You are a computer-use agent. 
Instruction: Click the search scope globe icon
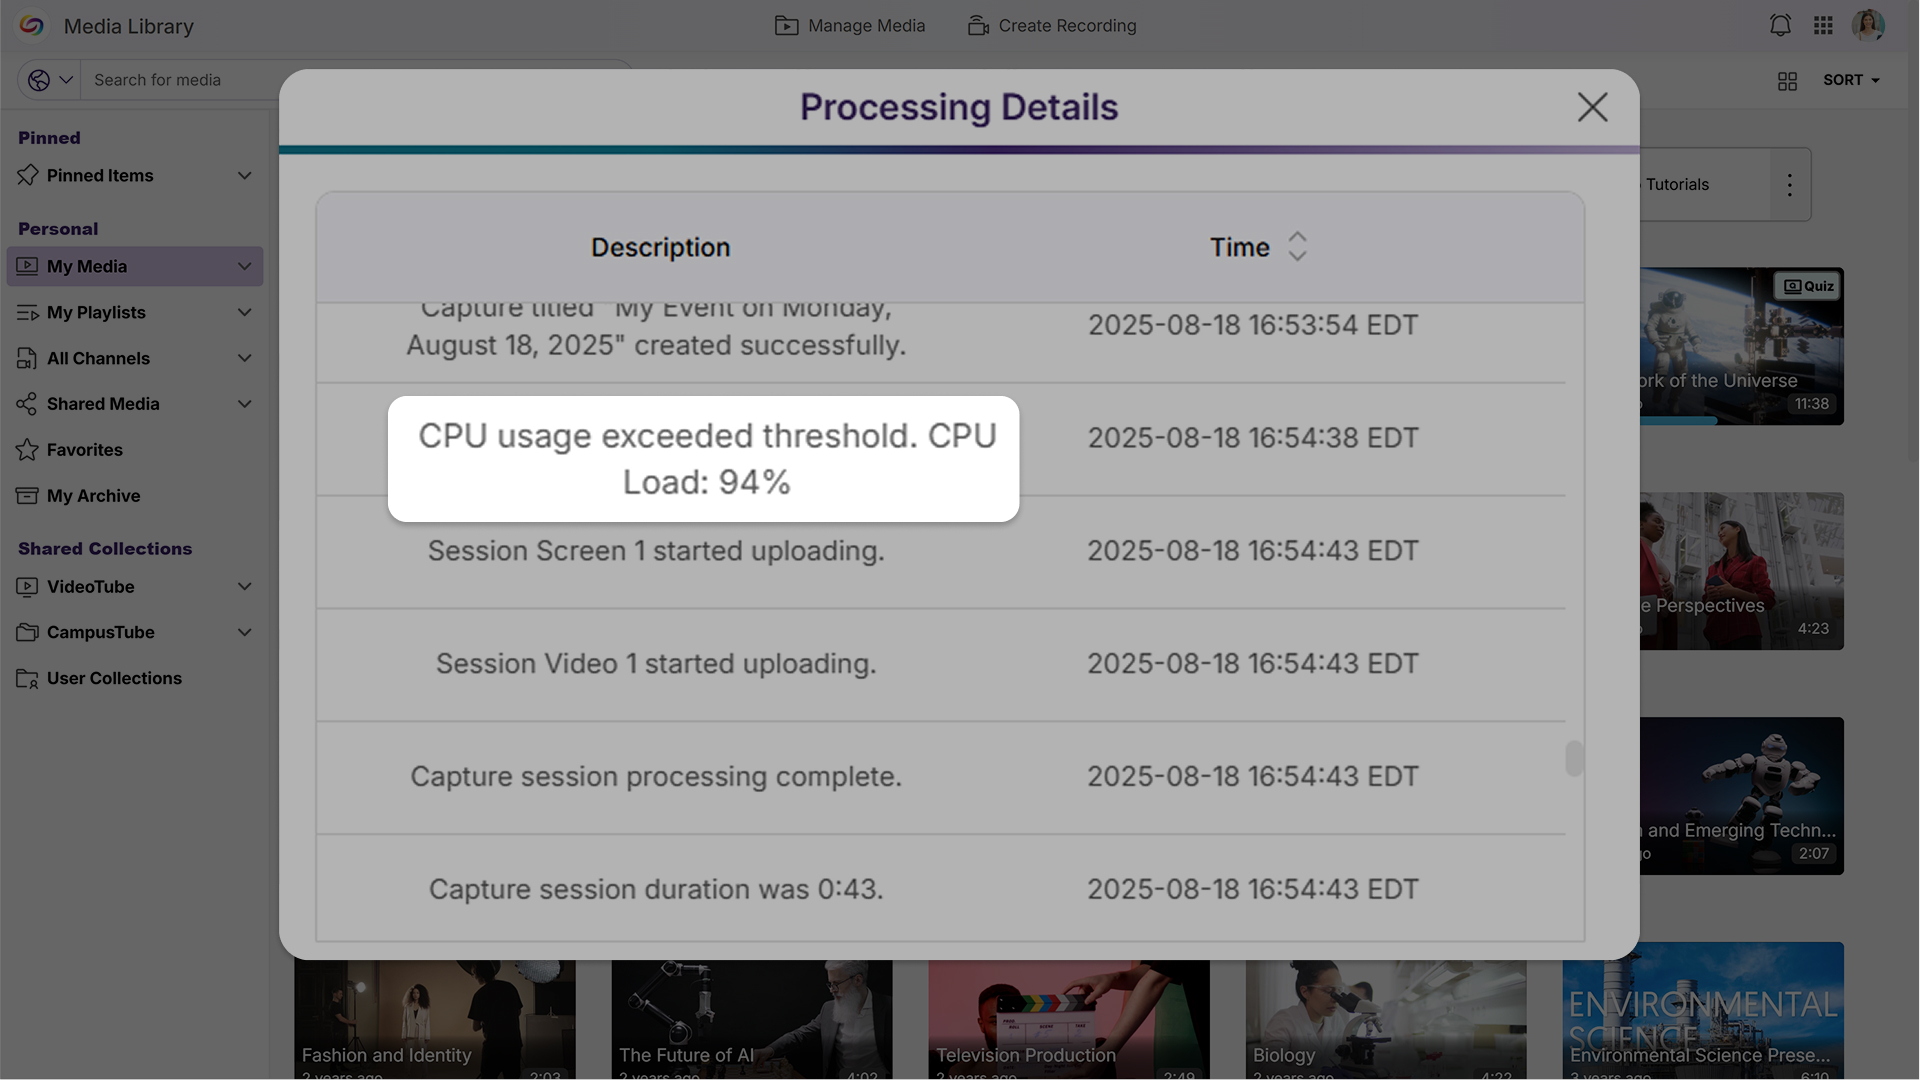39,80
